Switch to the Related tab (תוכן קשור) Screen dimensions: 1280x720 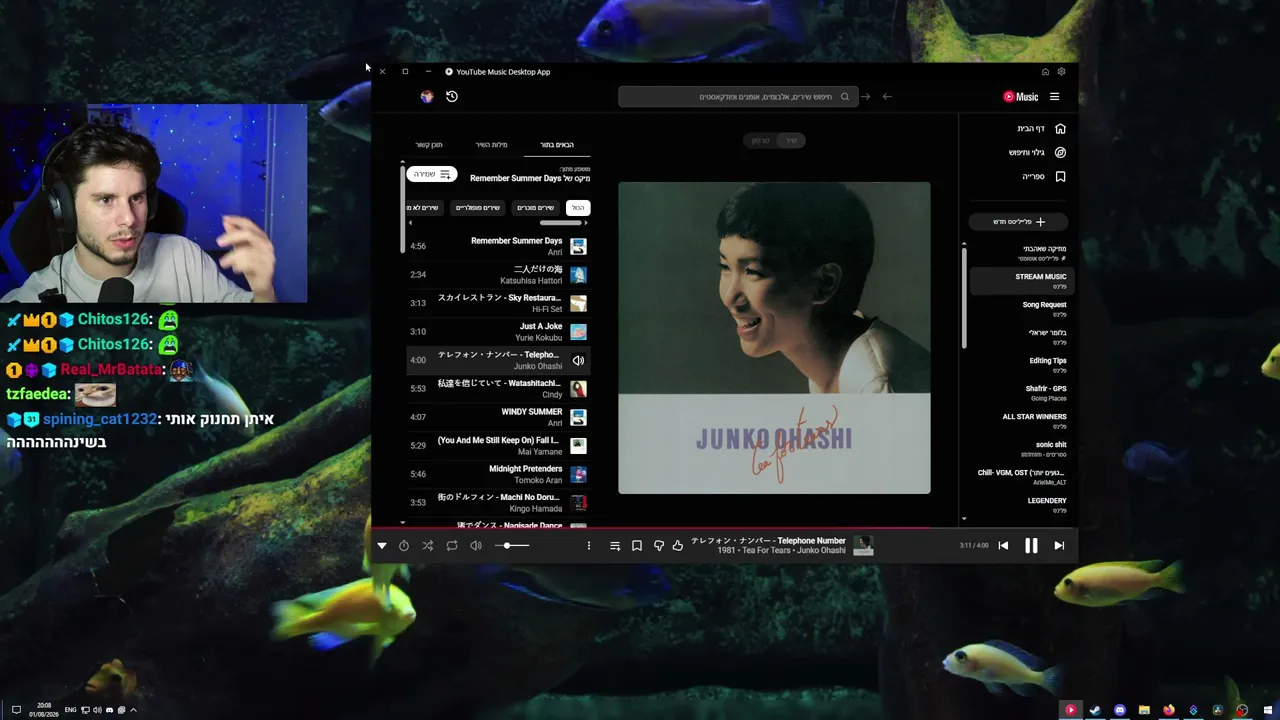[429, 145]
